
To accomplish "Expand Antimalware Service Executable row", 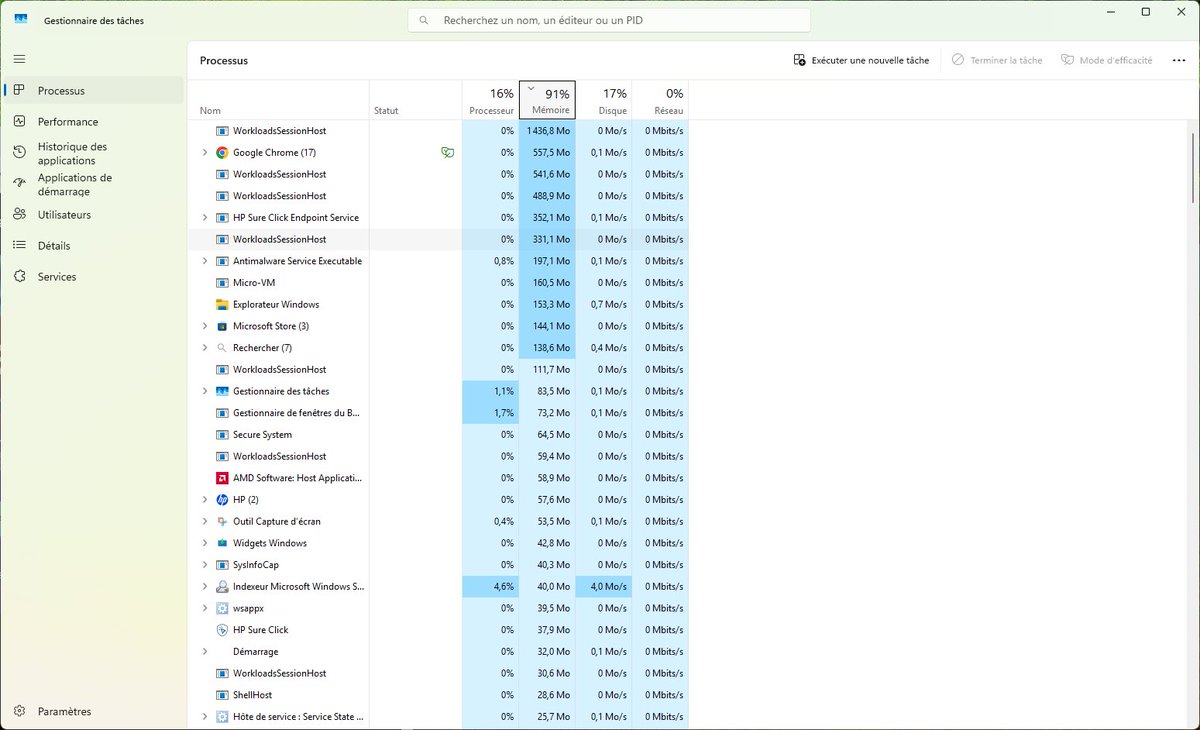I will [205, 261].
